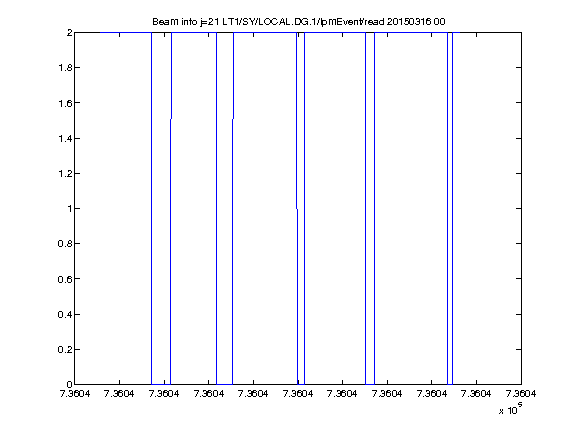Click the floor of the widest blue pulse gap
This screenshot has width=576, height=432.
tap(161, 384)
